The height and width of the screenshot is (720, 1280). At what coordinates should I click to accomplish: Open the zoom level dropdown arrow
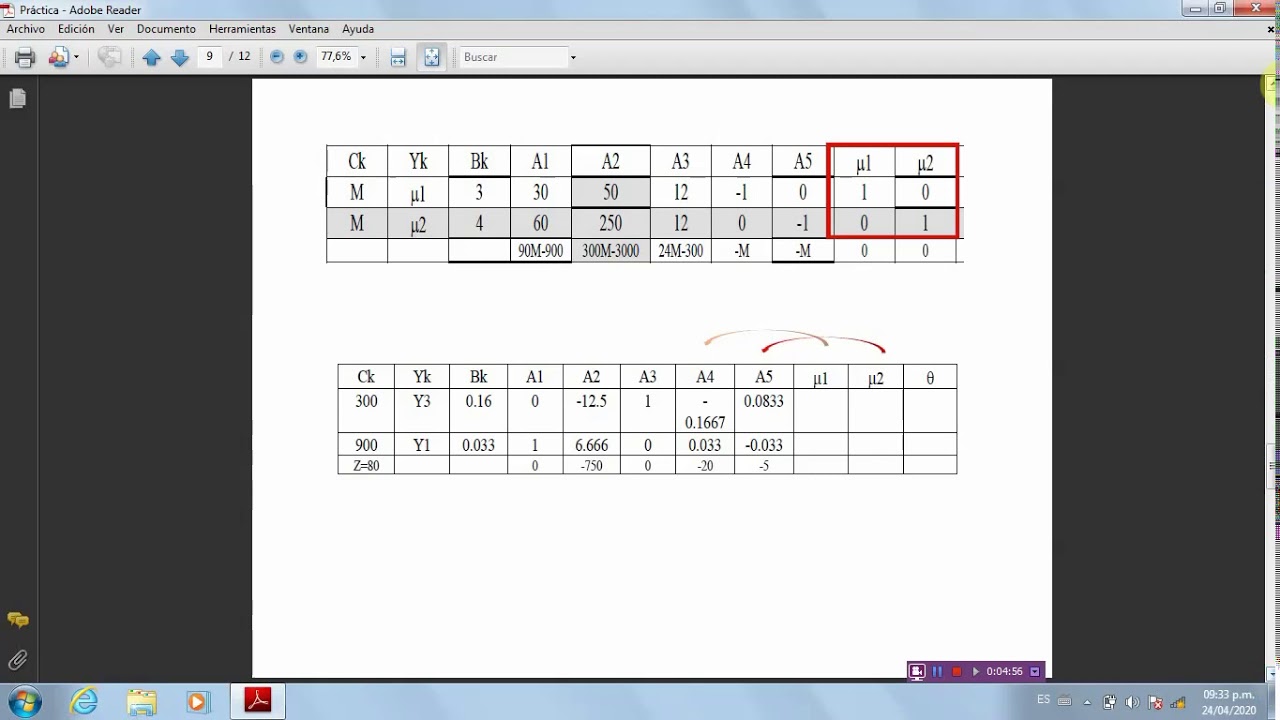[363, 58]
